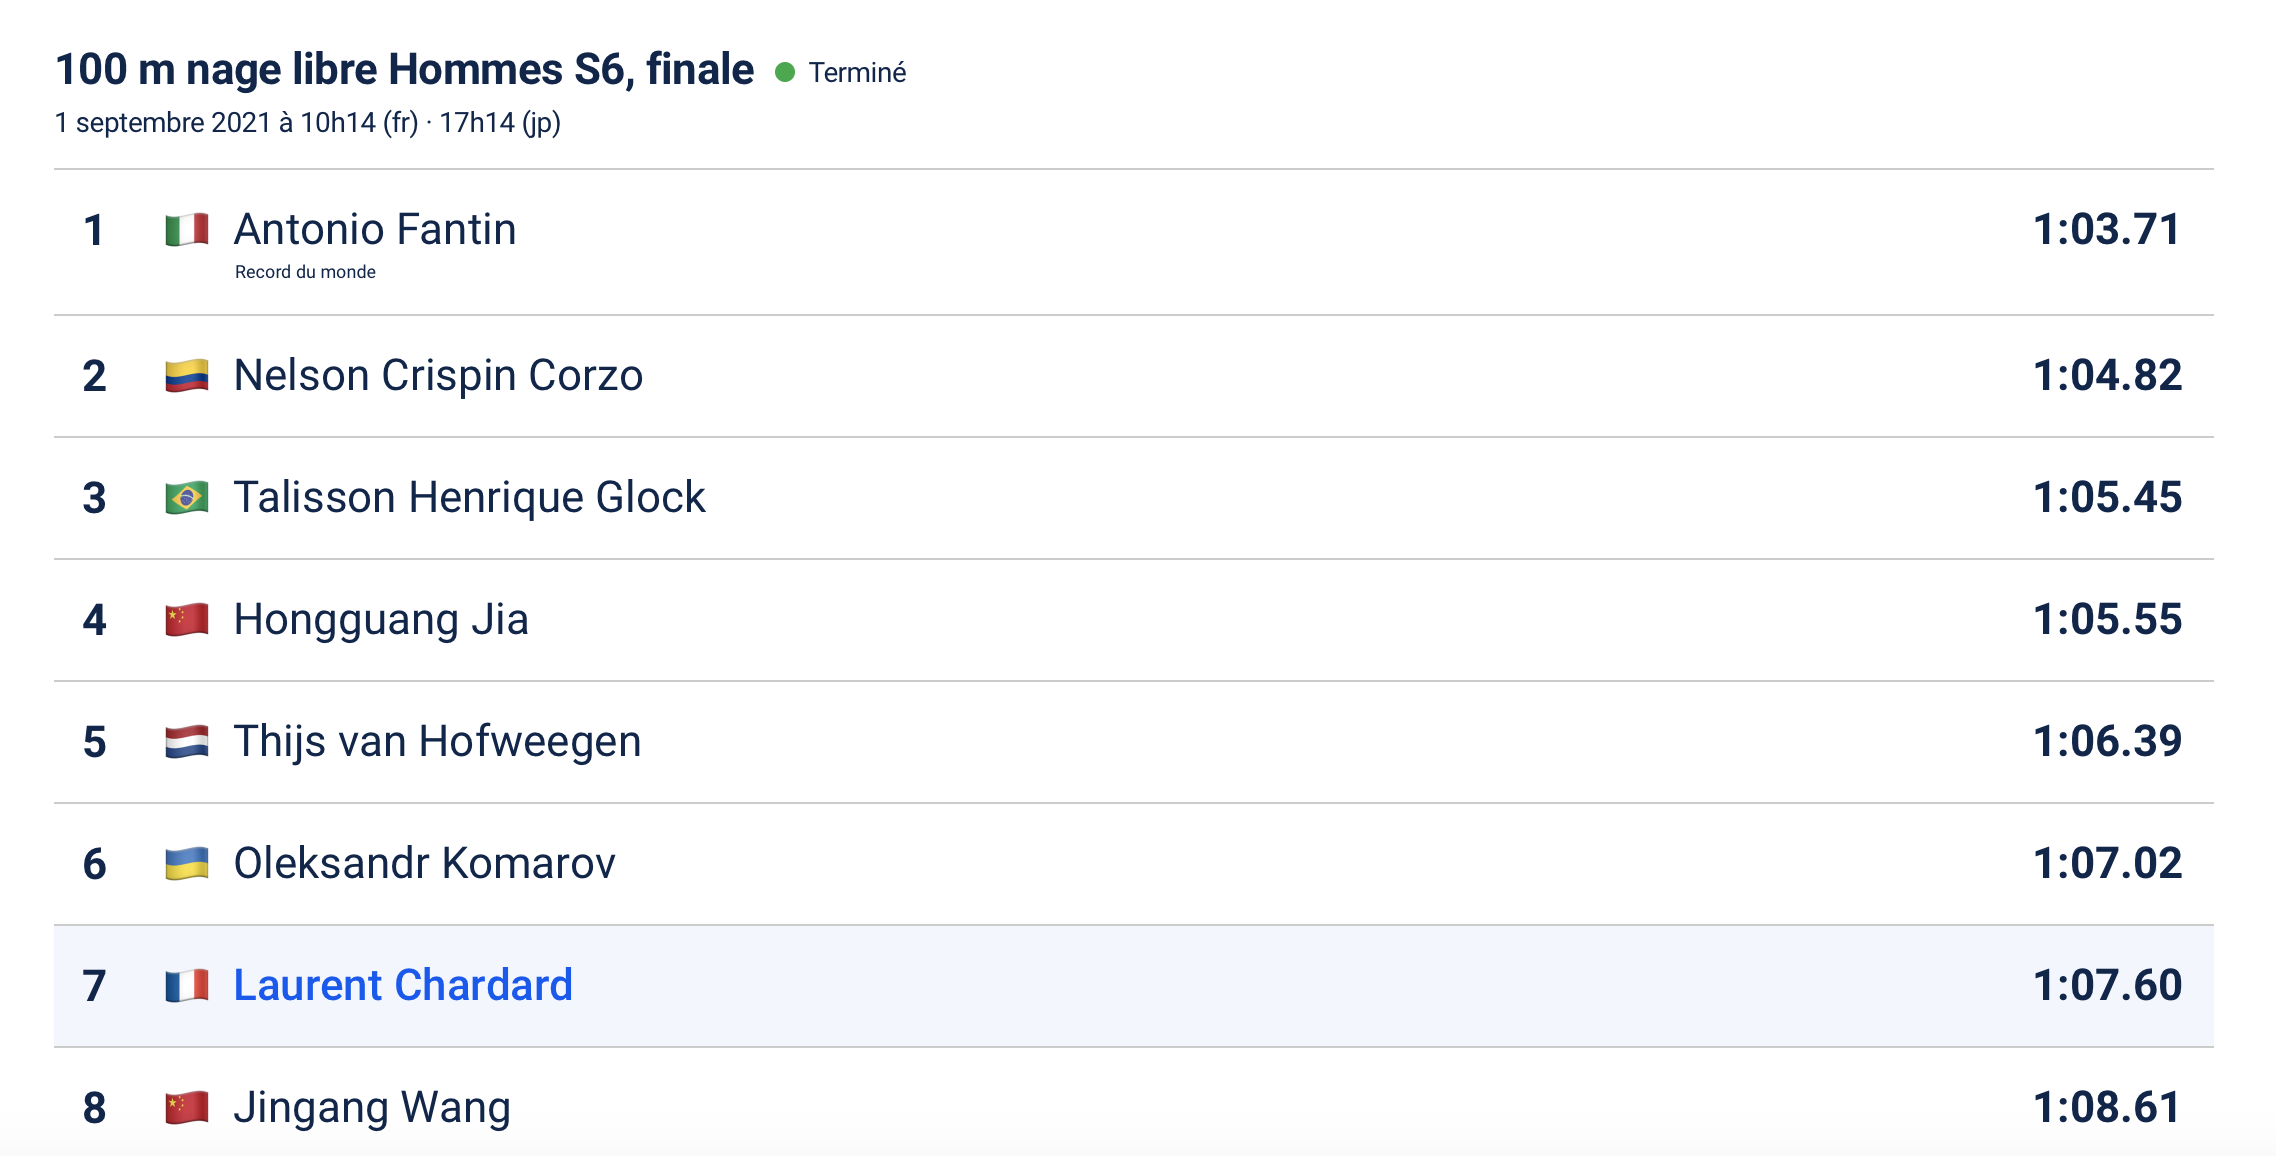The width and height of the screenshot is (2276, 1156).
Task: Click the event date 1 septembre 2021
Action: click(x=163, y=123)
